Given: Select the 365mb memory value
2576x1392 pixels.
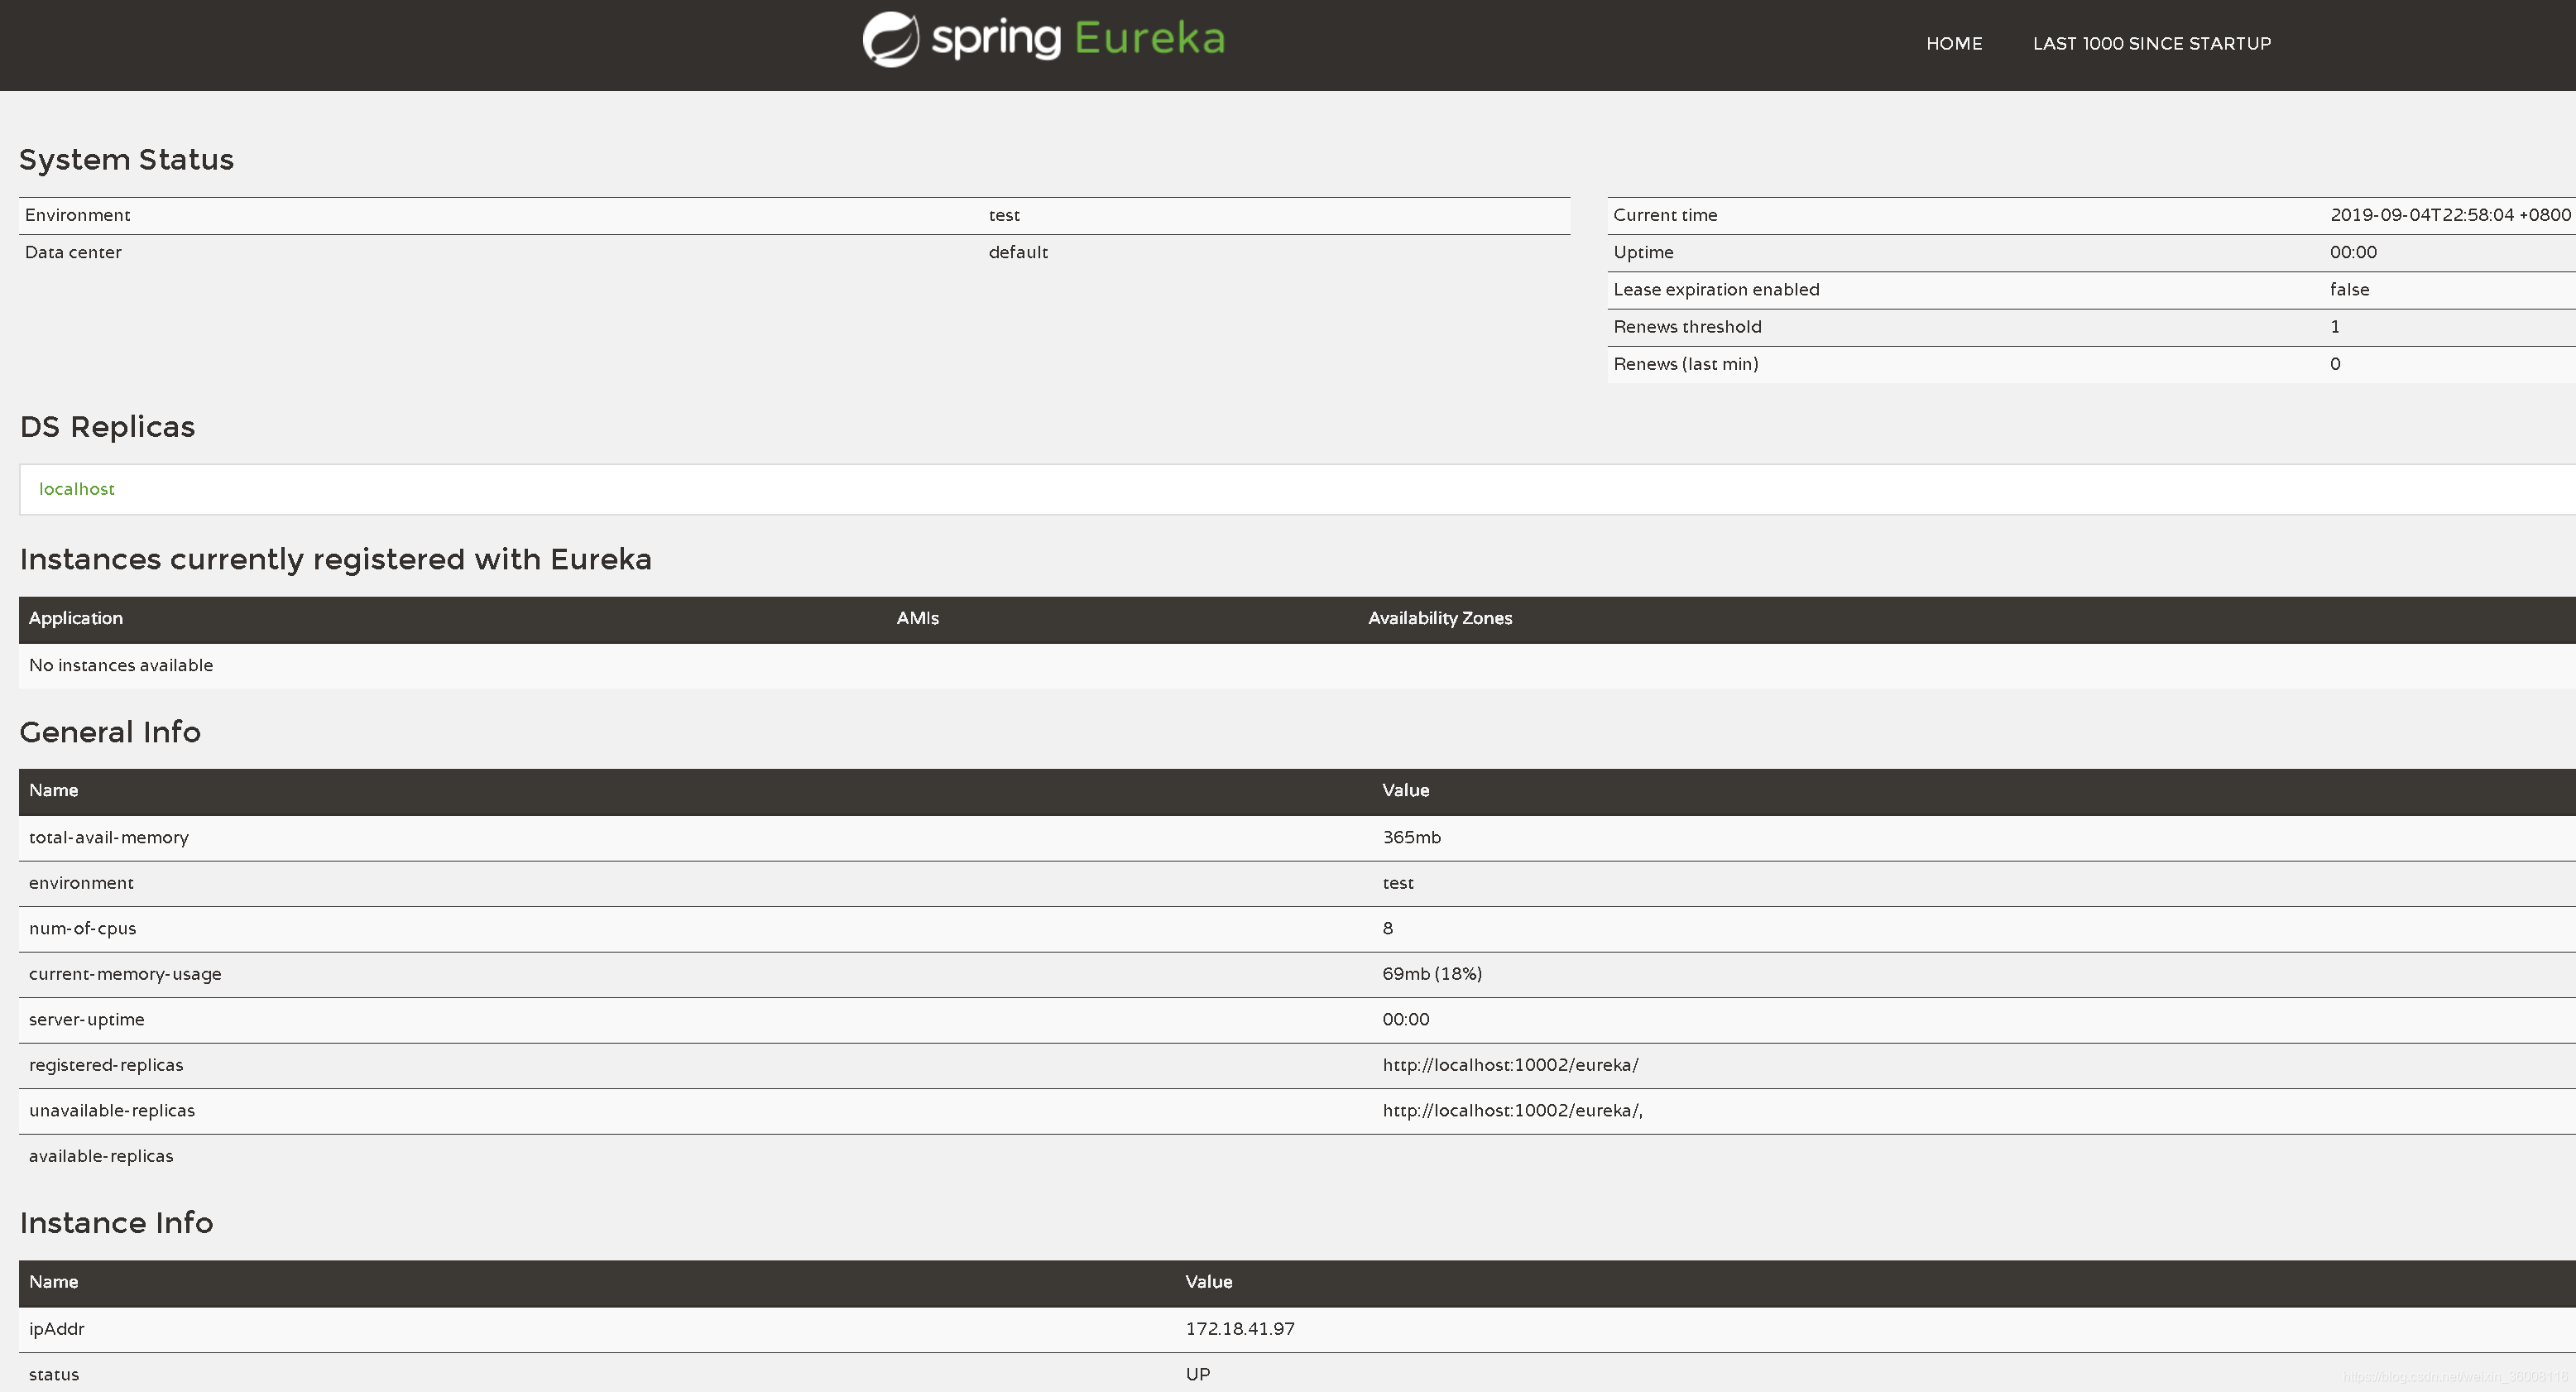Looking at the screenshot, I should click(1411, 838).
